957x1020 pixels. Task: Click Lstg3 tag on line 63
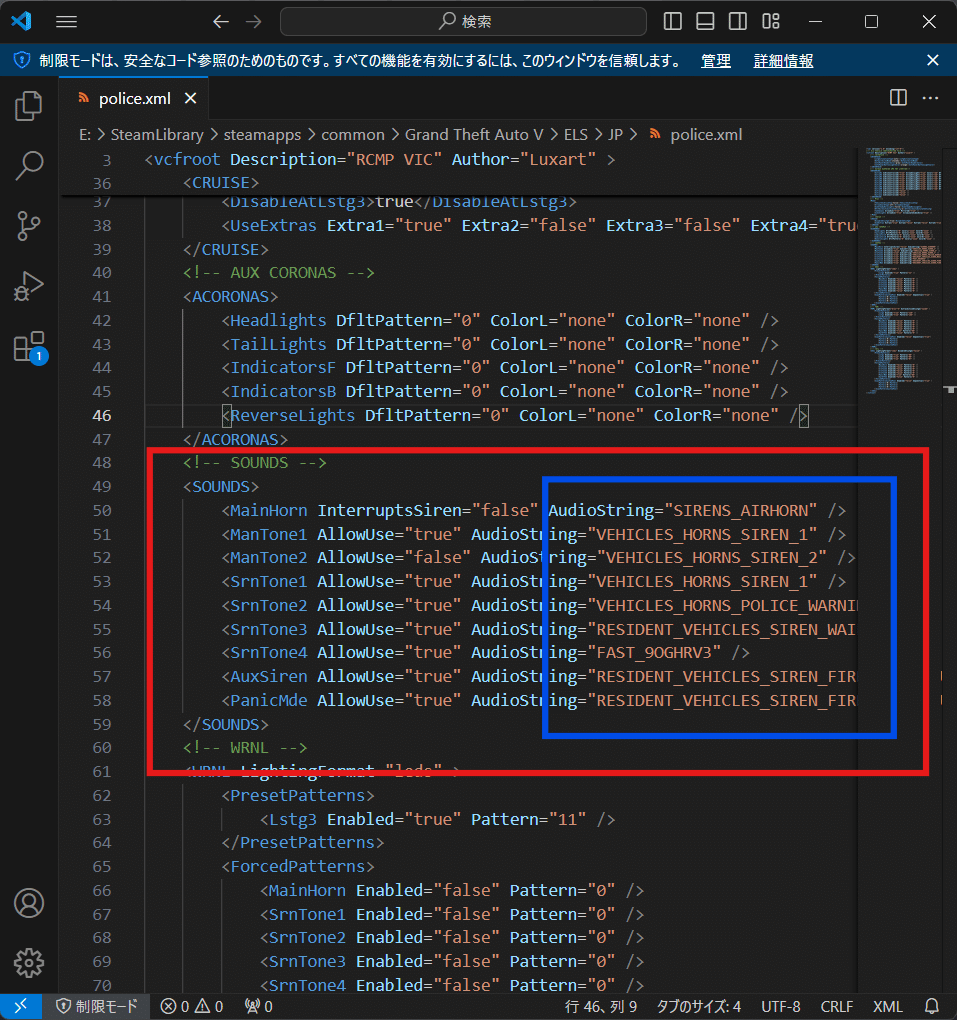click(x=293, y=820)
